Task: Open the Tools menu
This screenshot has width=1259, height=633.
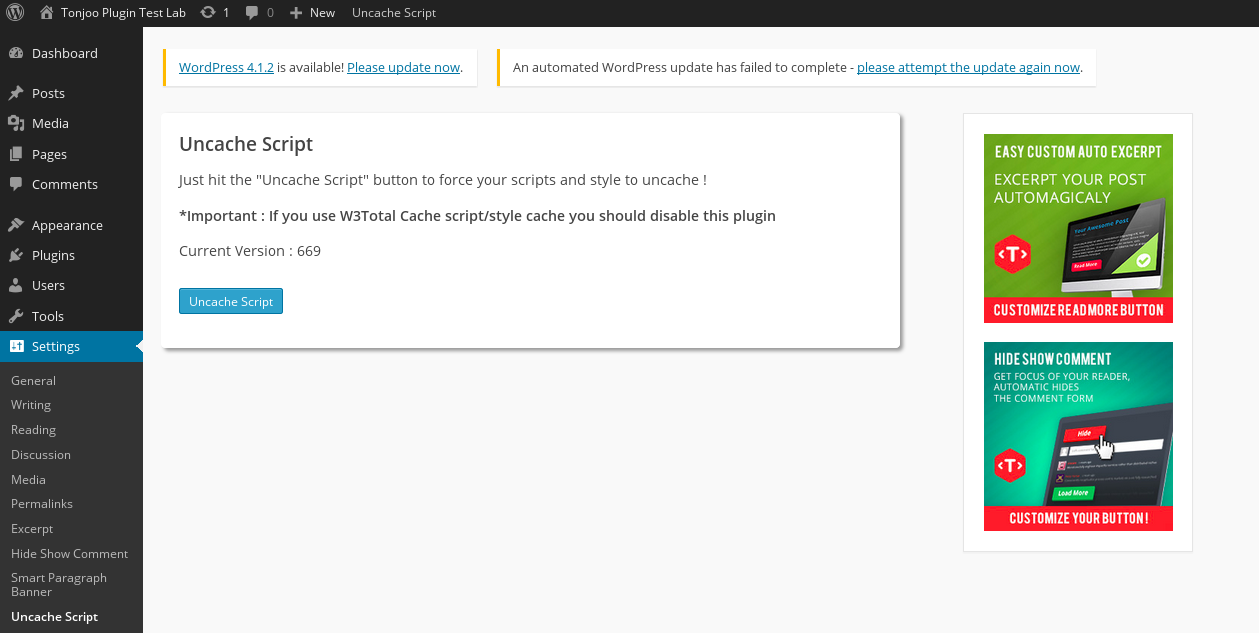Action: pyautogui.click(x=71, y=316)
